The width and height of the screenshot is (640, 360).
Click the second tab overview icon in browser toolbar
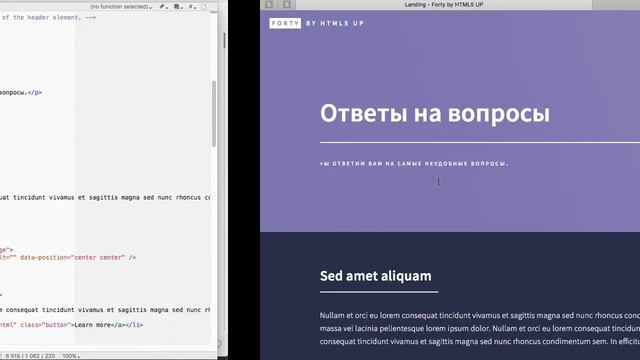point(287,4)
